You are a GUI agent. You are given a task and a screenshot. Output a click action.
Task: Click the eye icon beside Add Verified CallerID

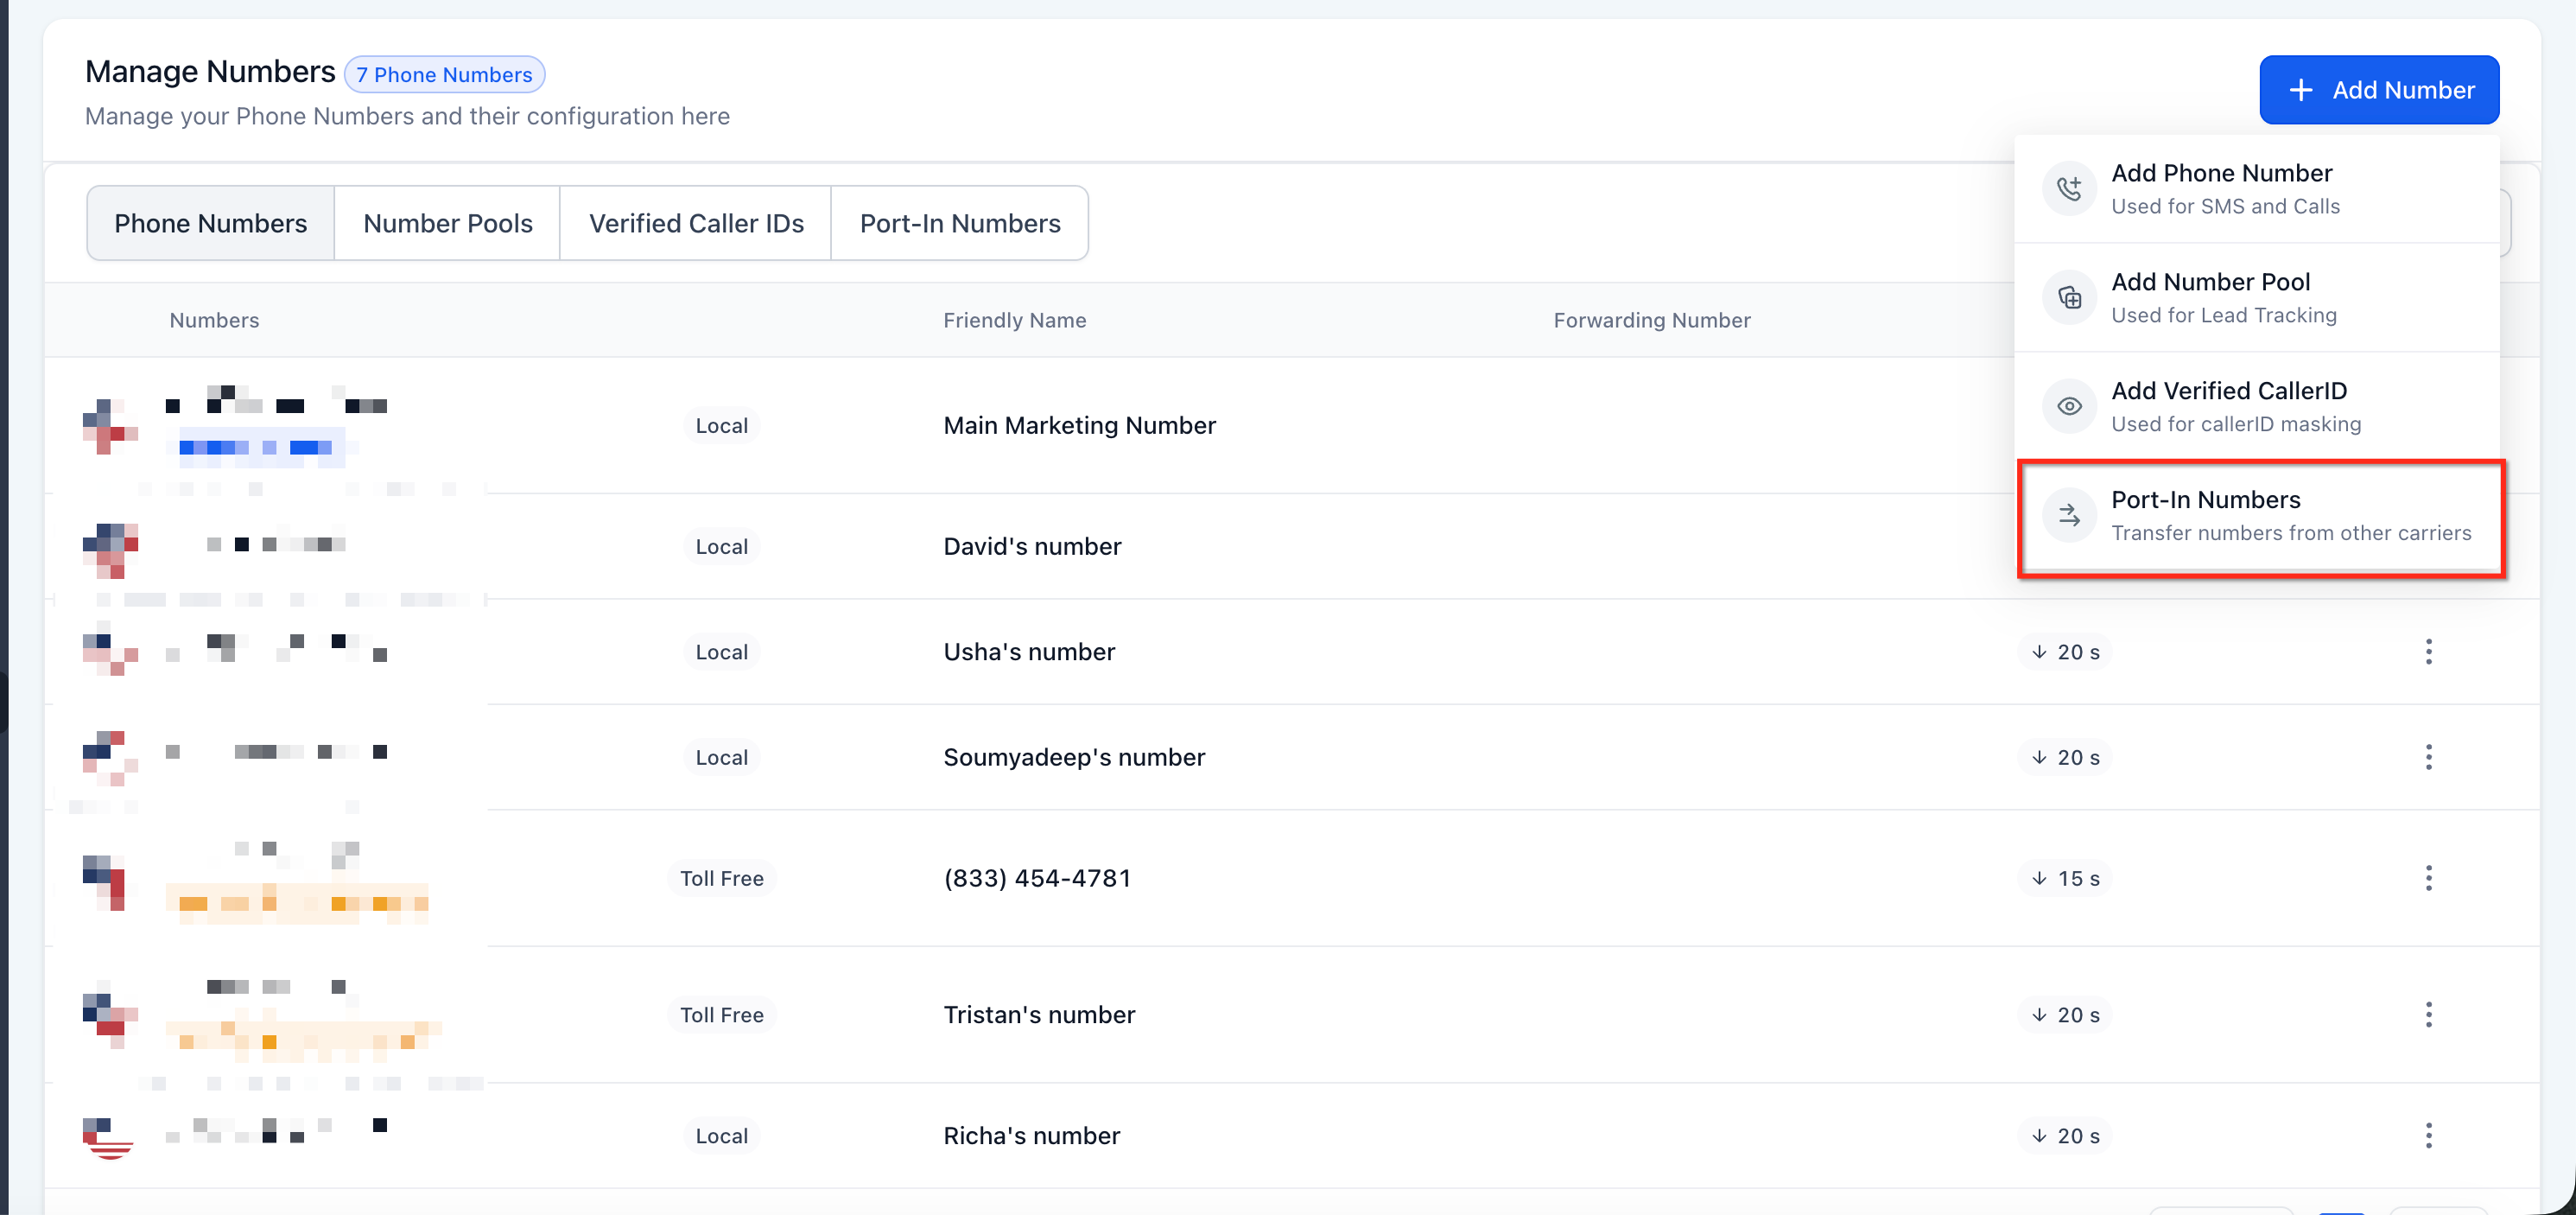point(2069,406)
